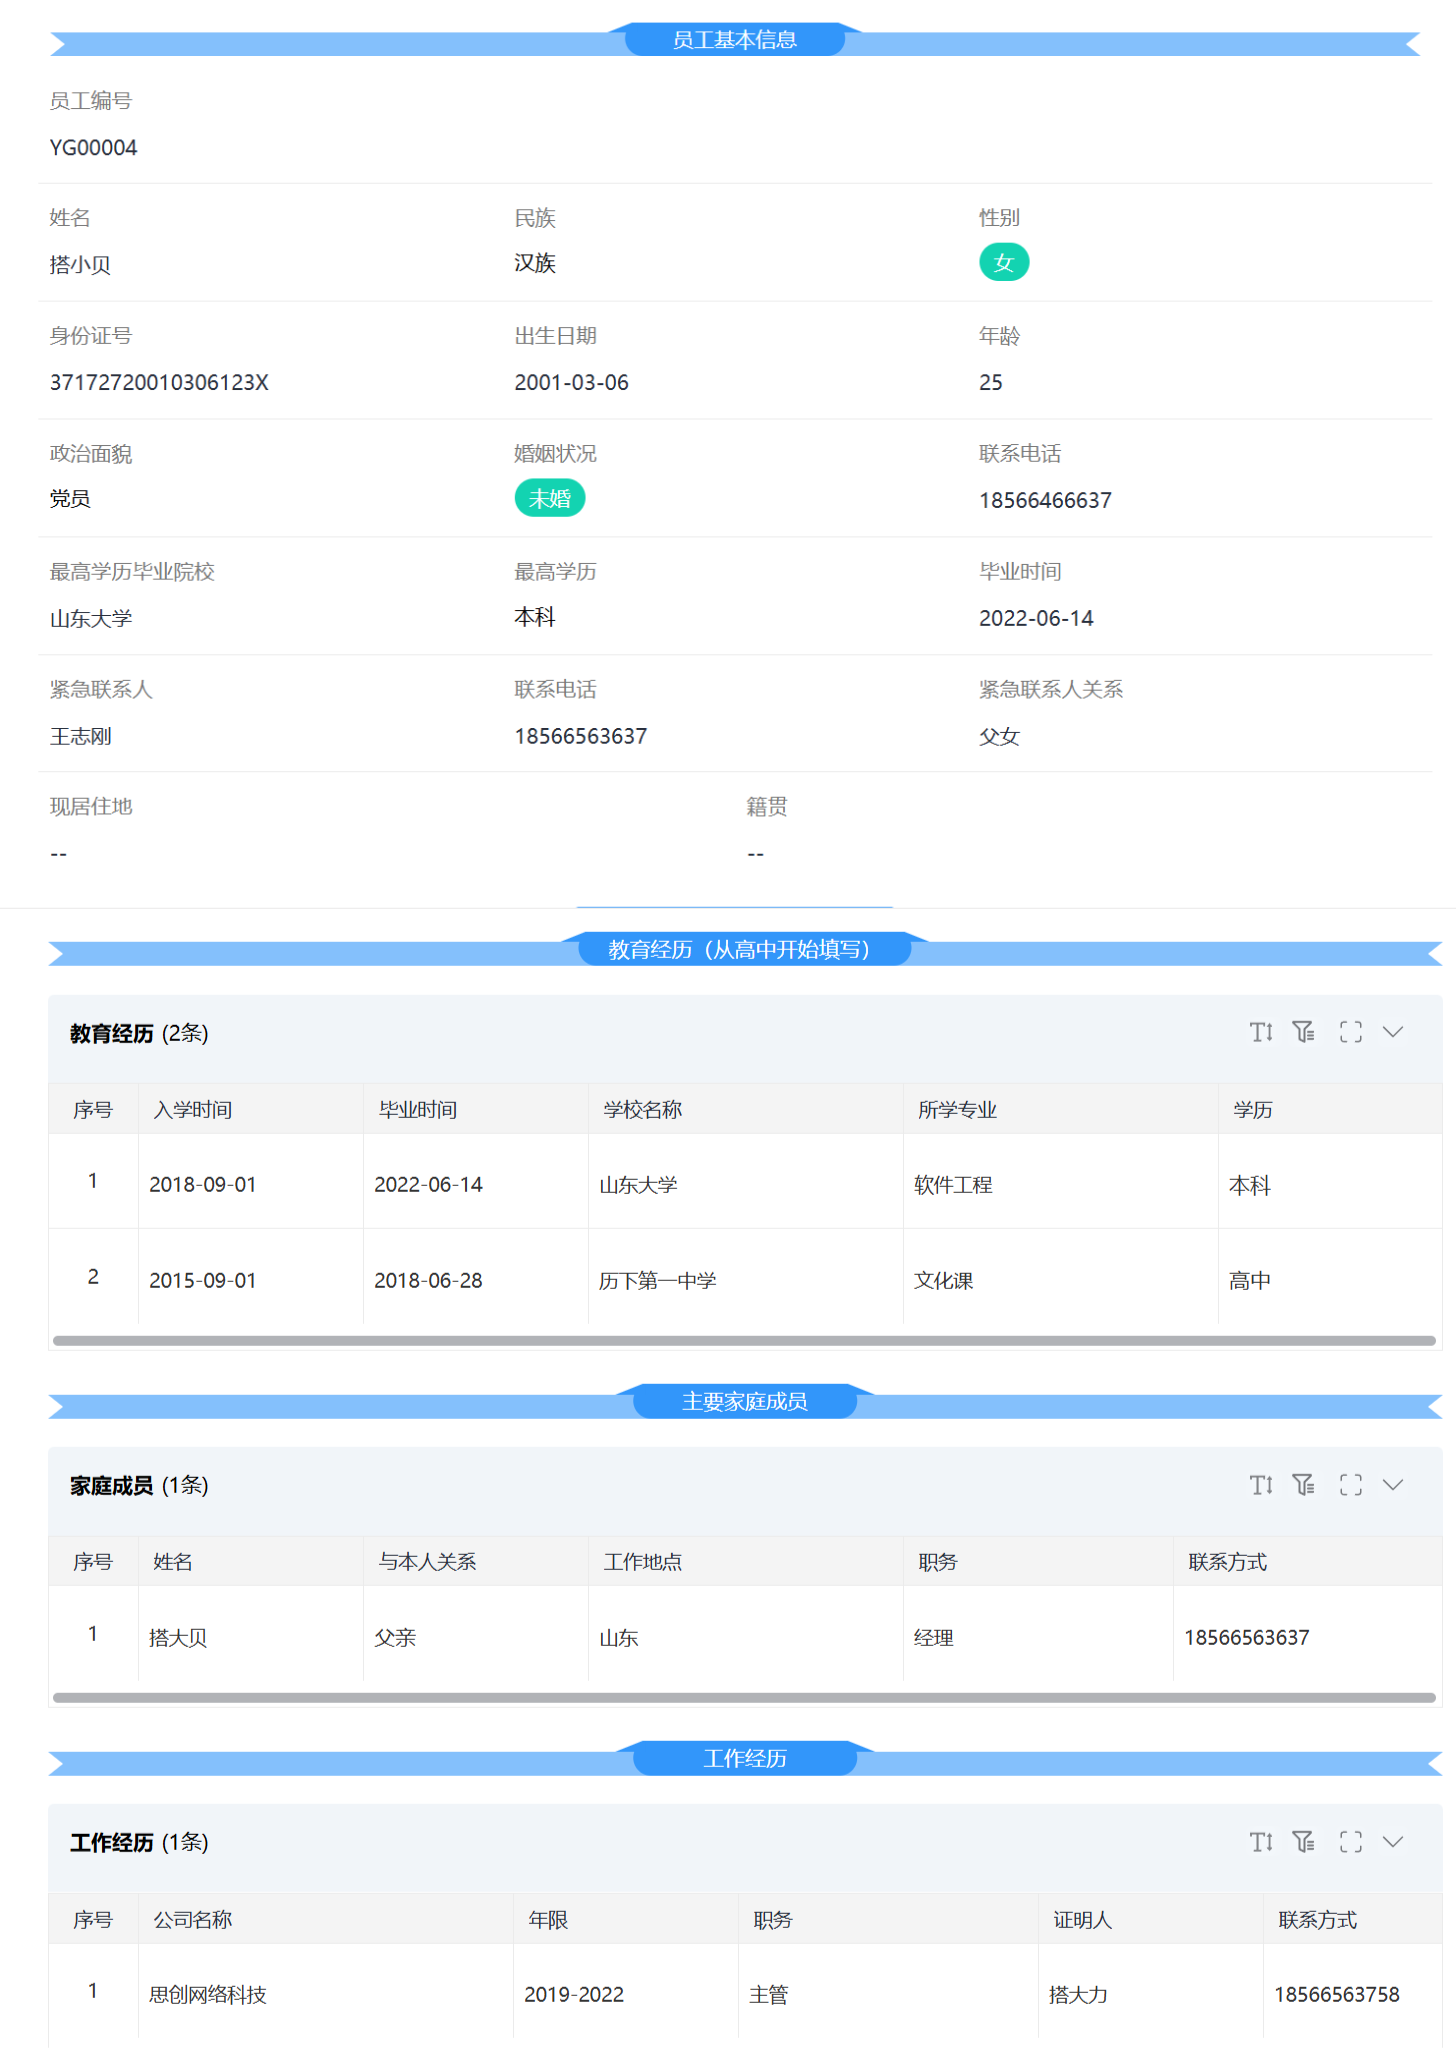1456x2048 pixels.
Task: Click the 教育经历 (2条) table title
Action: click(139, 1034)
